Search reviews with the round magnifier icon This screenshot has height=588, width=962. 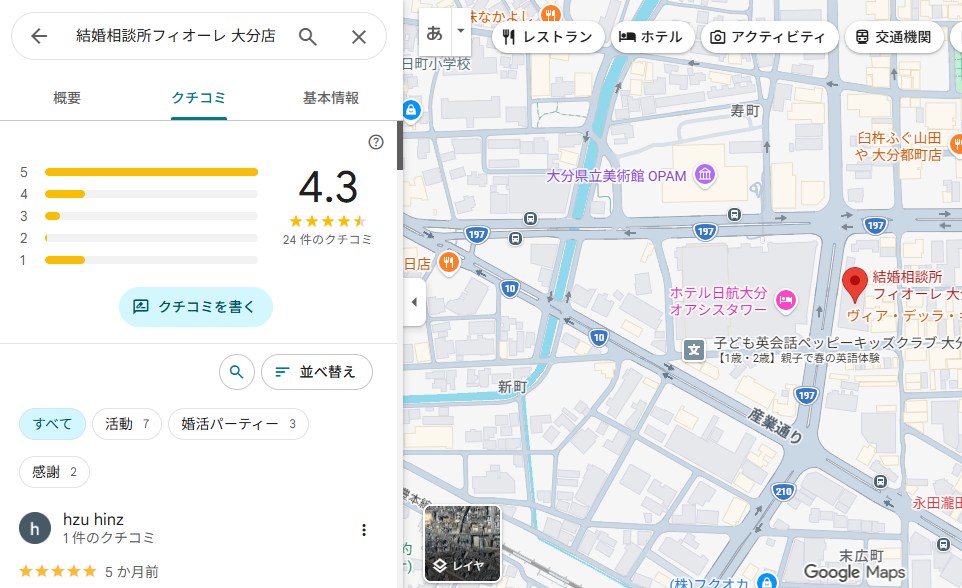(236, 372)
